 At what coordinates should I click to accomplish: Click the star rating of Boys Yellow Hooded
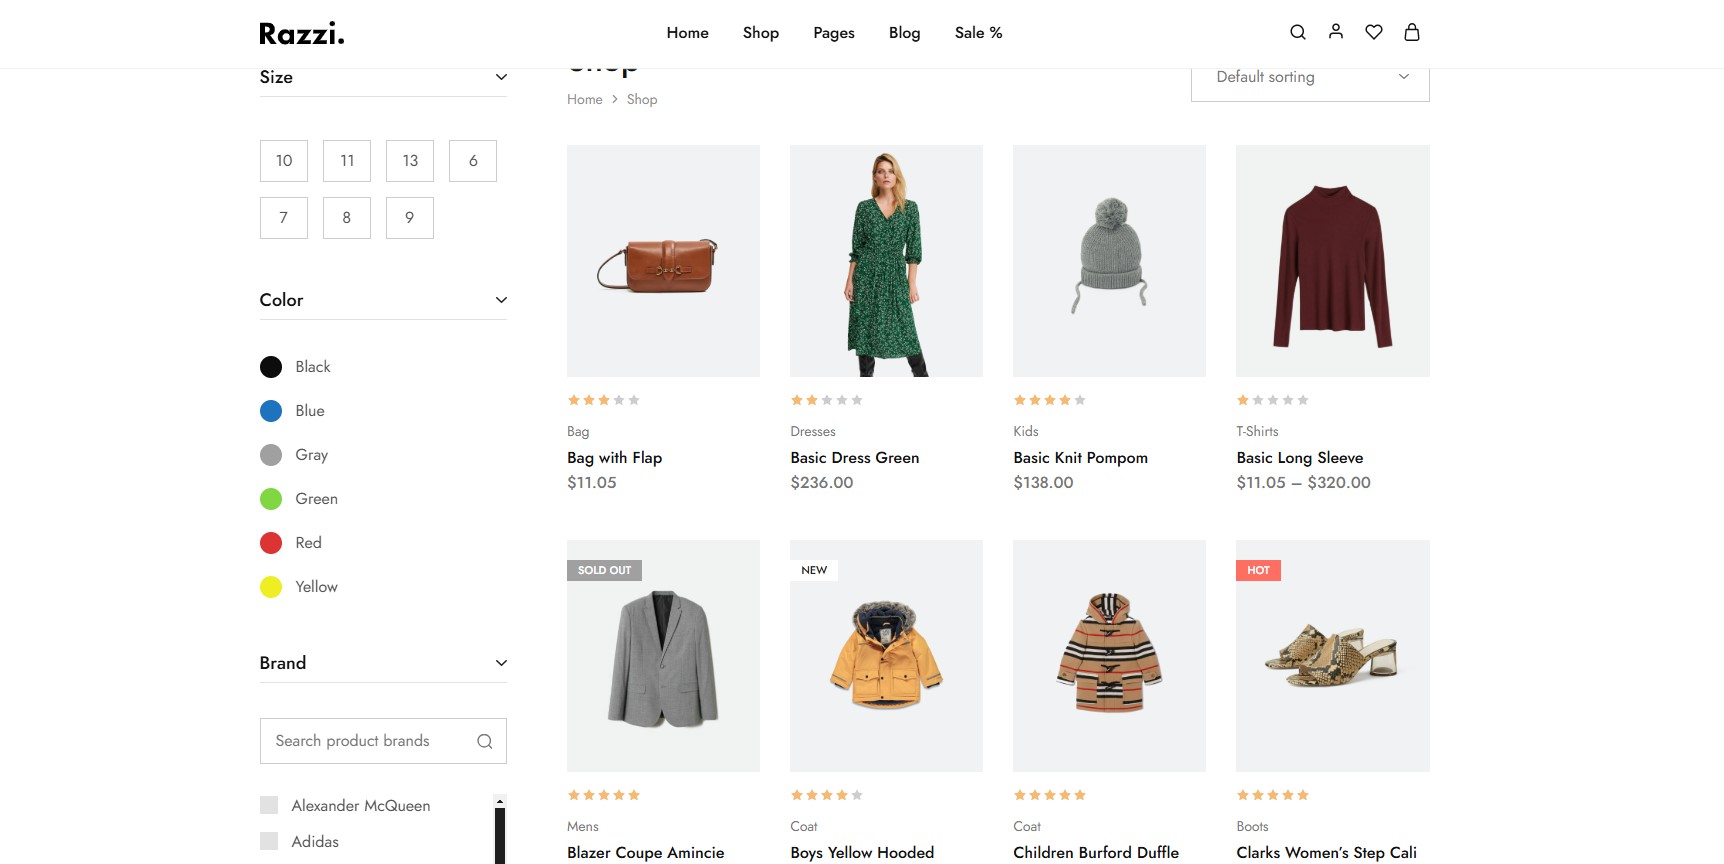coord(827,795)
